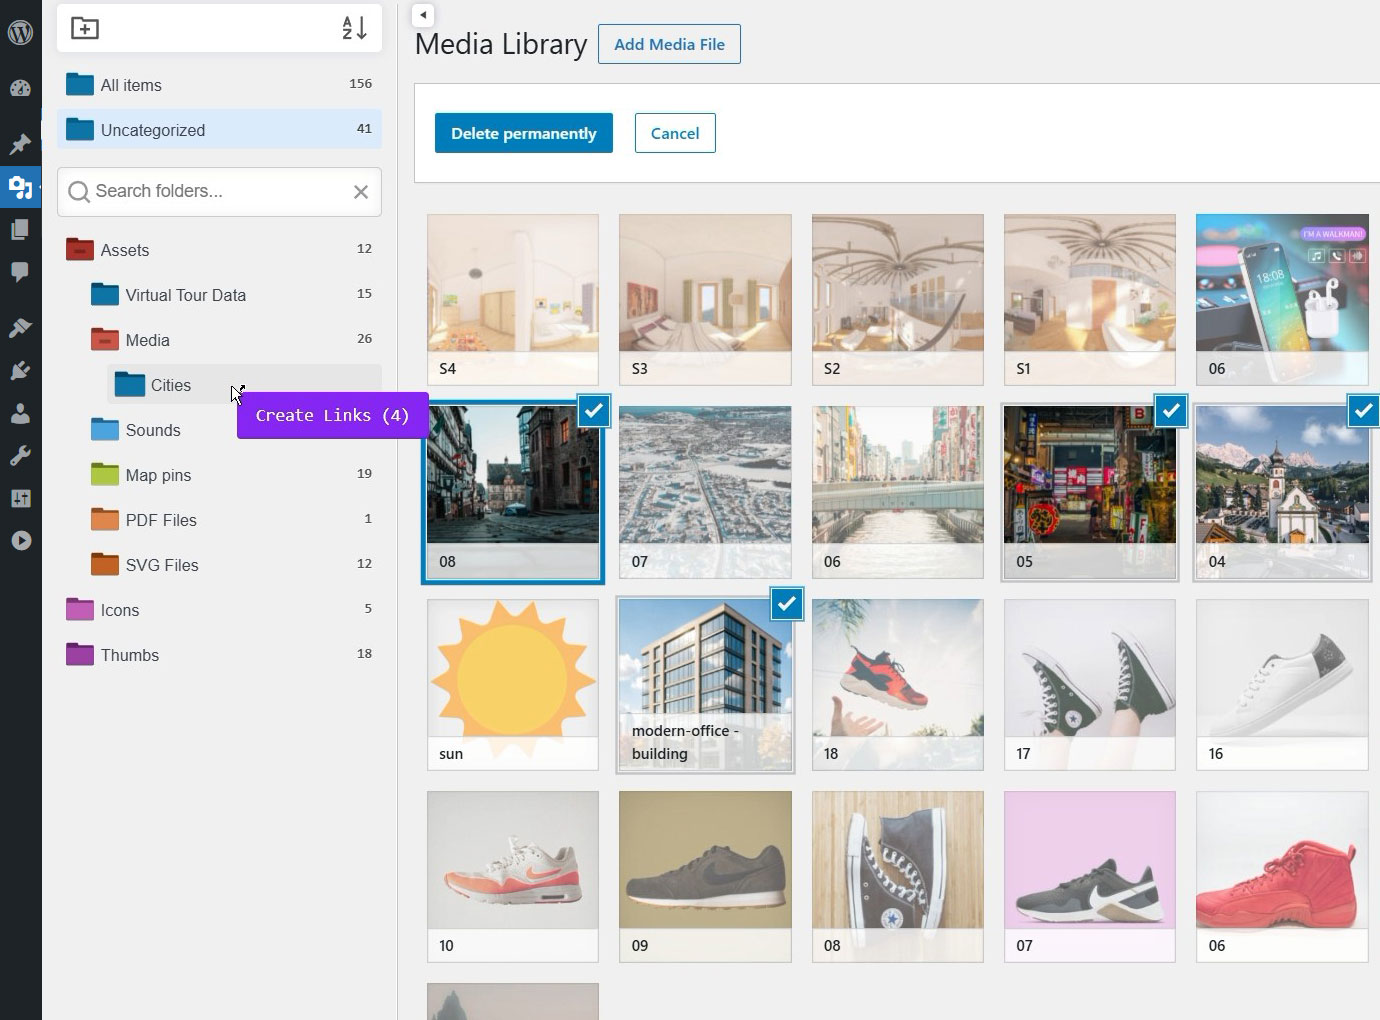Image resolution: width=1380 pixels, height=1020 pixels.
Task: Open the Thumbs folder
Action: [219, 655]
